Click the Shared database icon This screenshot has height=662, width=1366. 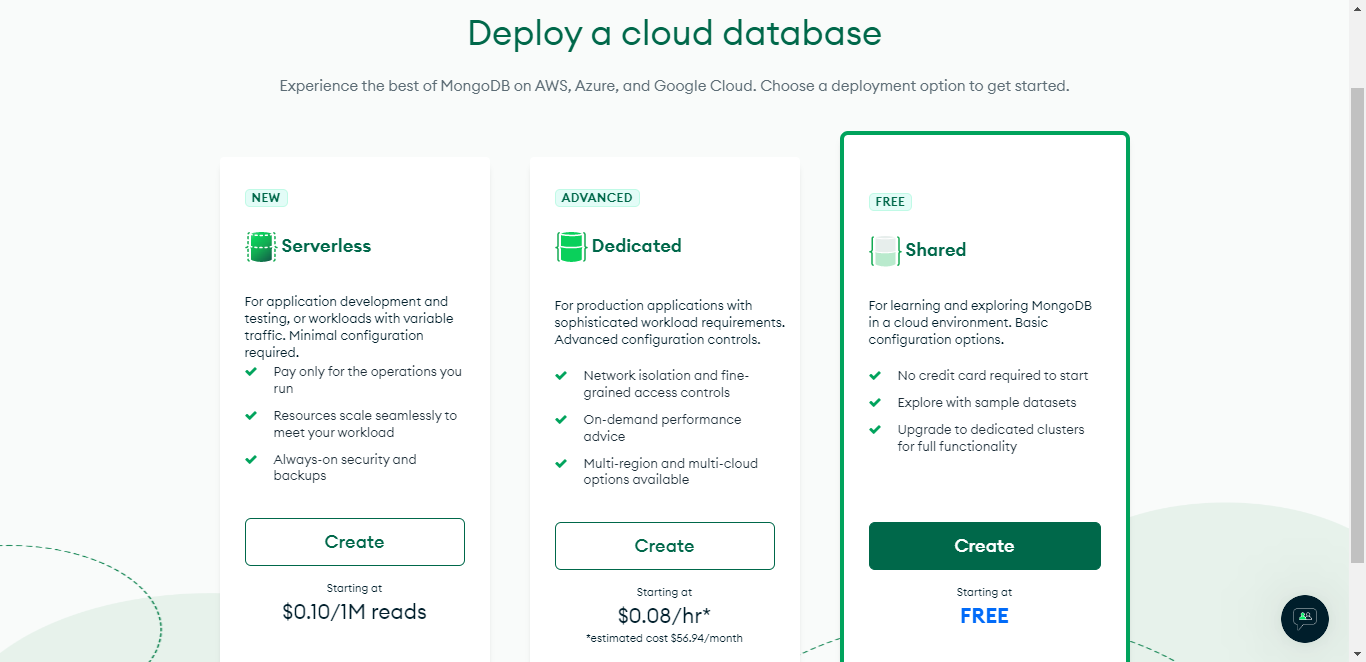[x=885, y=251]
